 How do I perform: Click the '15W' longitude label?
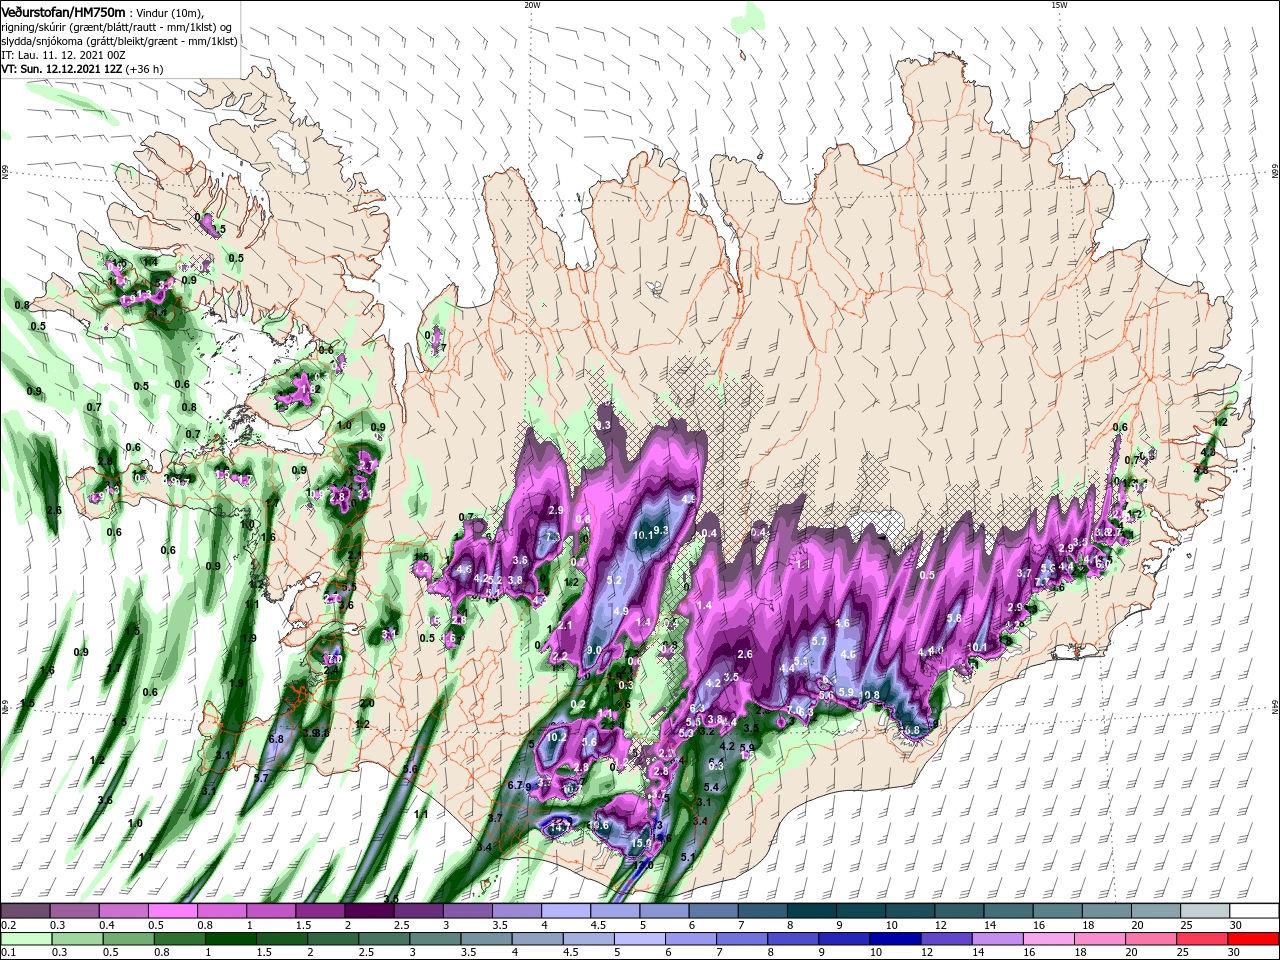[1059, 5]
